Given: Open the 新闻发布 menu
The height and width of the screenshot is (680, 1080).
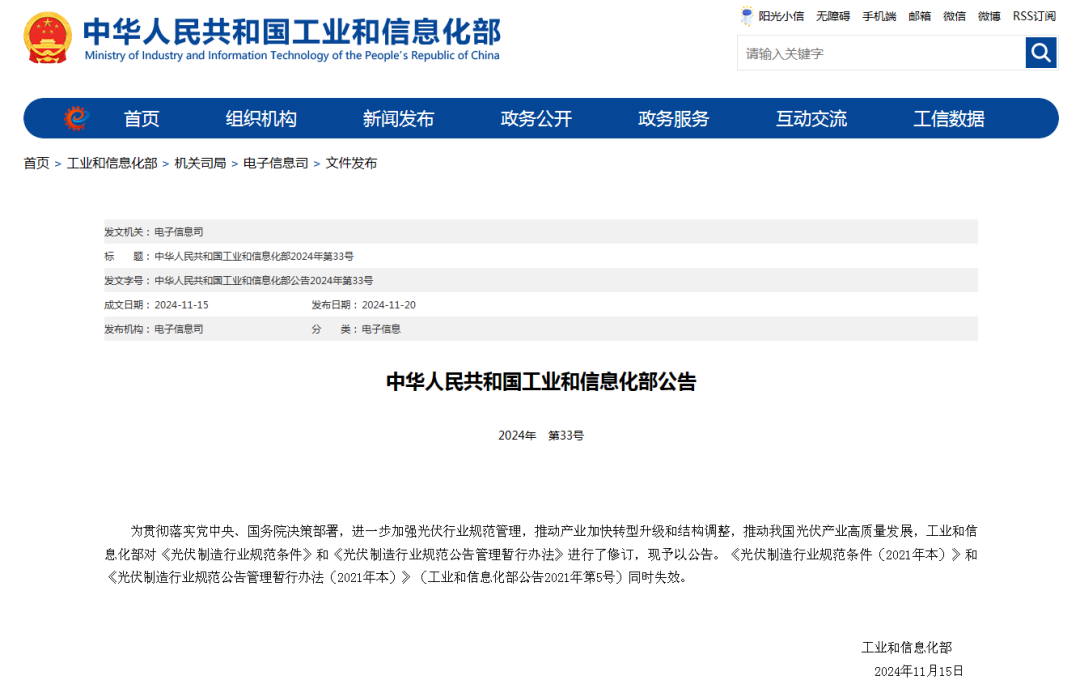Looking at the screenshot, I should point(398,117).
